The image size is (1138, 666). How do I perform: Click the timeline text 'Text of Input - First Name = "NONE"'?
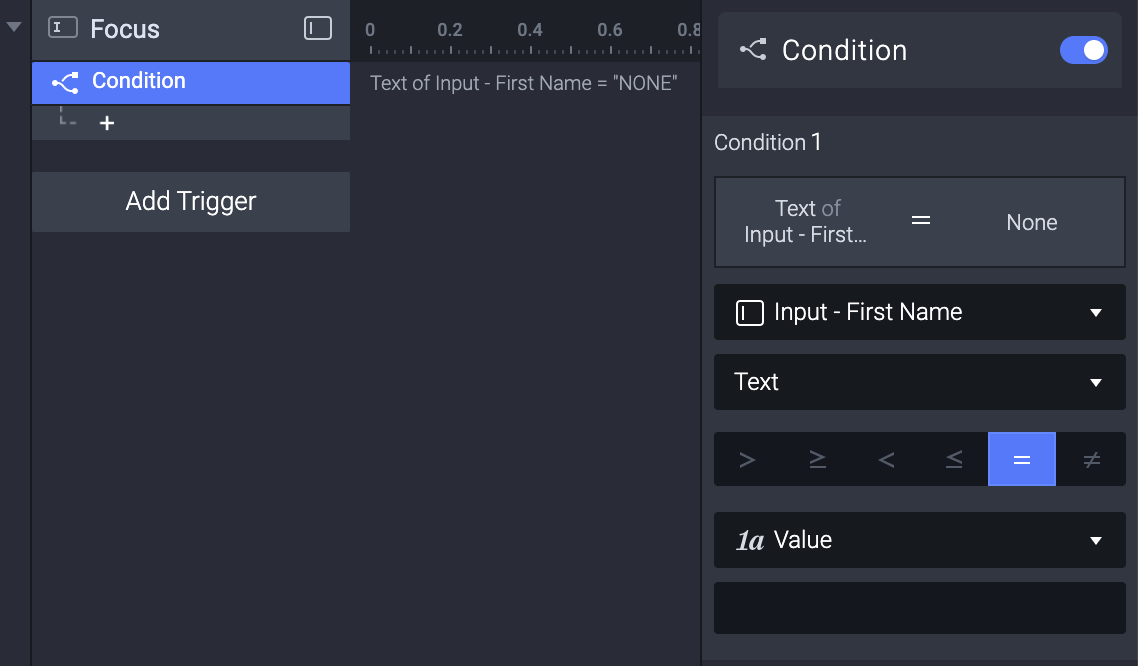pos(523,83)
